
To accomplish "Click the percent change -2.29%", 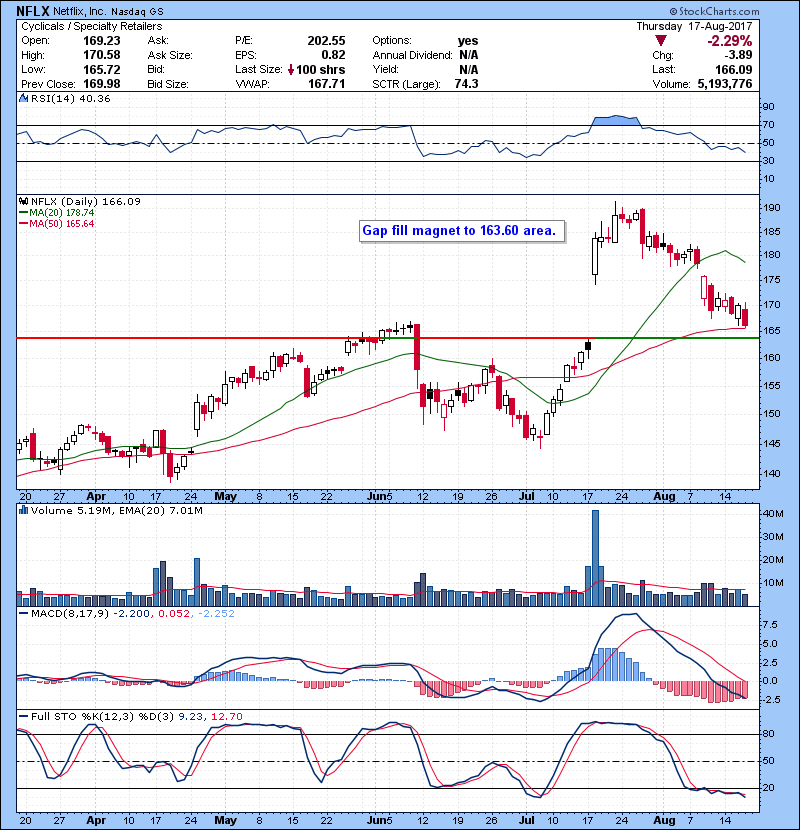I will (x=730, y=41).
